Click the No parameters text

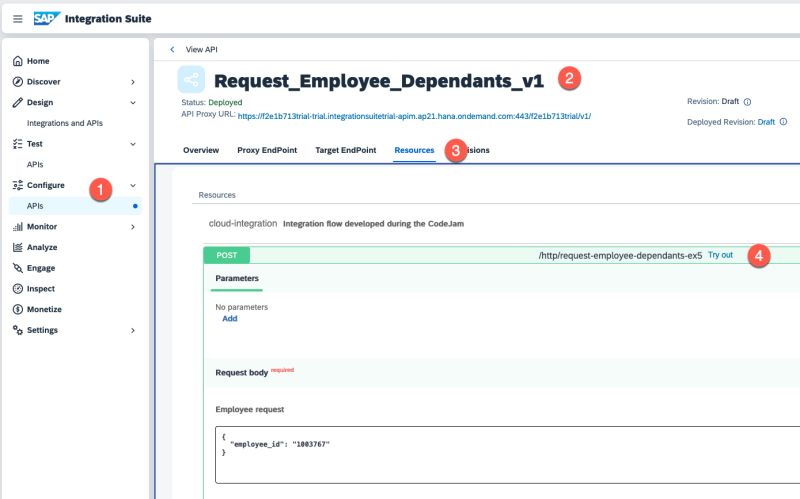(241, 307)
